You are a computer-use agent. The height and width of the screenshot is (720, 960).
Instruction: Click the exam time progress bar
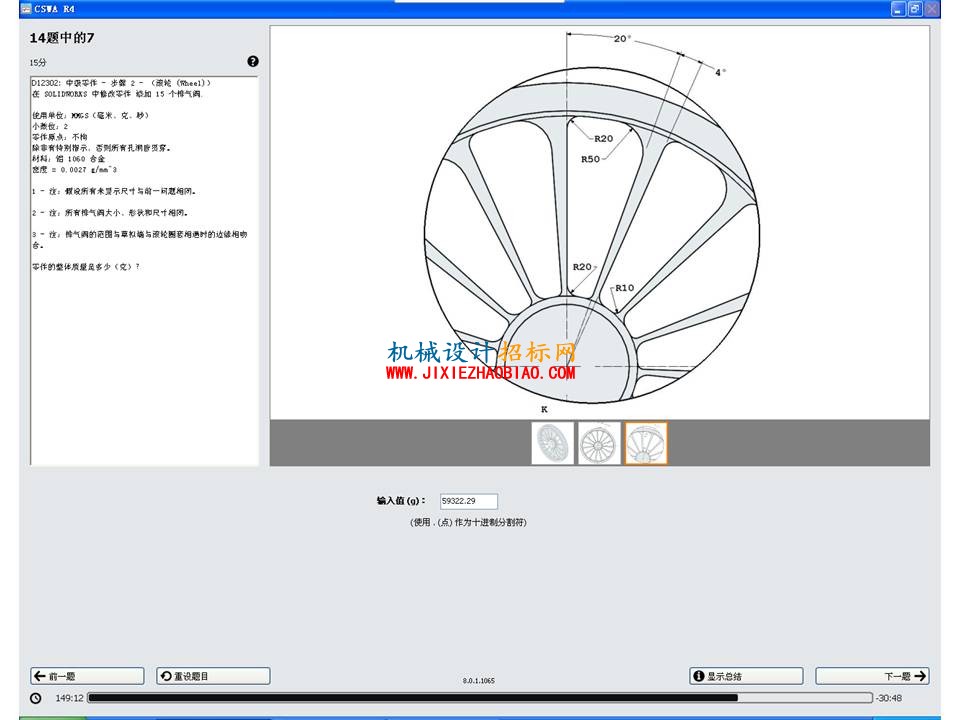tap(480, 697)
